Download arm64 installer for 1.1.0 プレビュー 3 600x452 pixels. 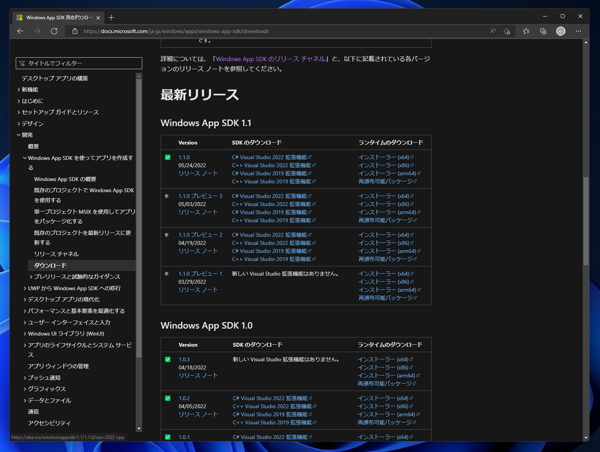click(390, 212)
